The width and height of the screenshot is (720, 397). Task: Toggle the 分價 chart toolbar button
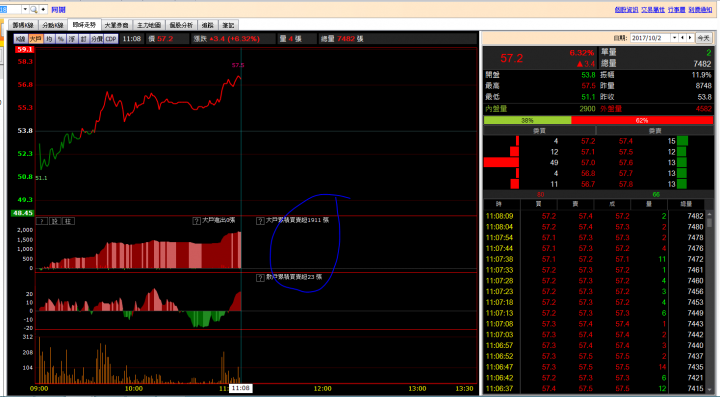coord(96,39)
